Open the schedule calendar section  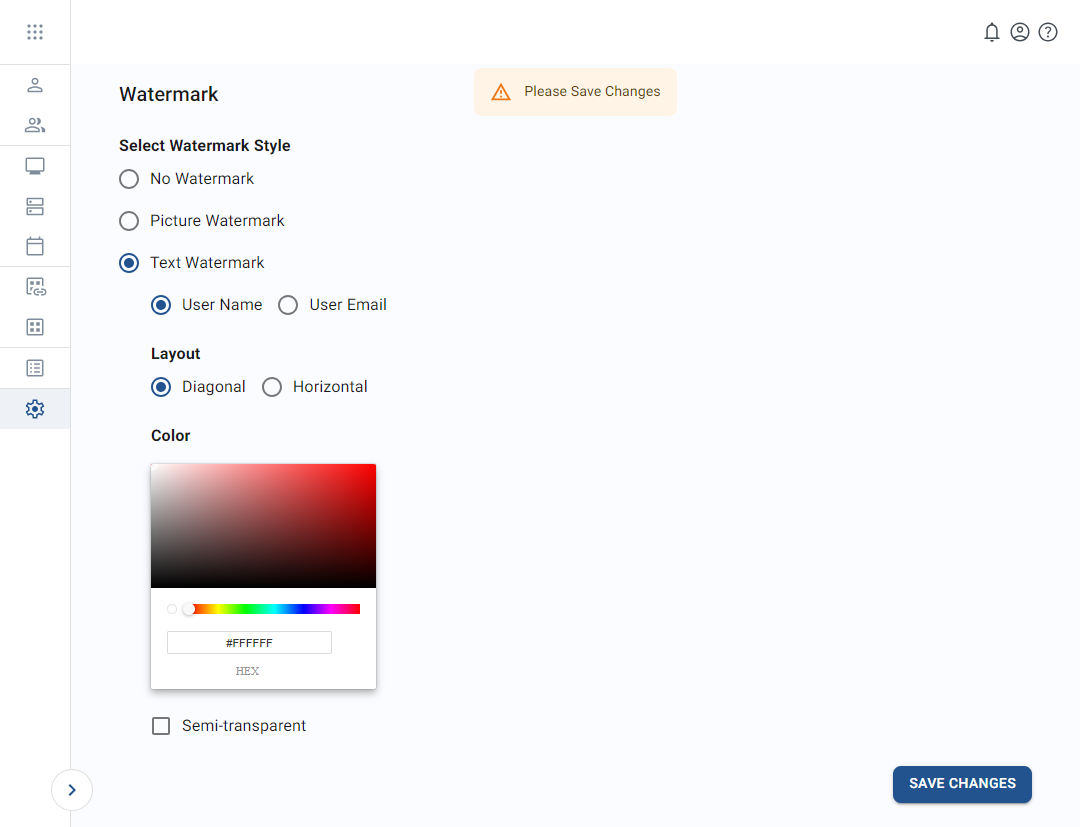click(35, 246)
